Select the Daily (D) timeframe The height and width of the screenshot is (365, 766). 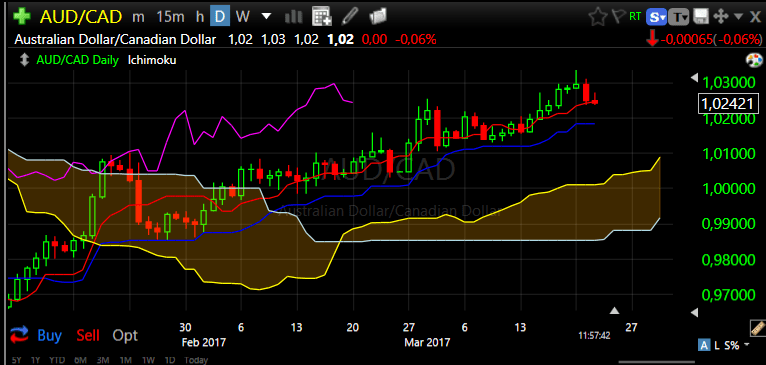pyautogui.click(x=220, y=17)
